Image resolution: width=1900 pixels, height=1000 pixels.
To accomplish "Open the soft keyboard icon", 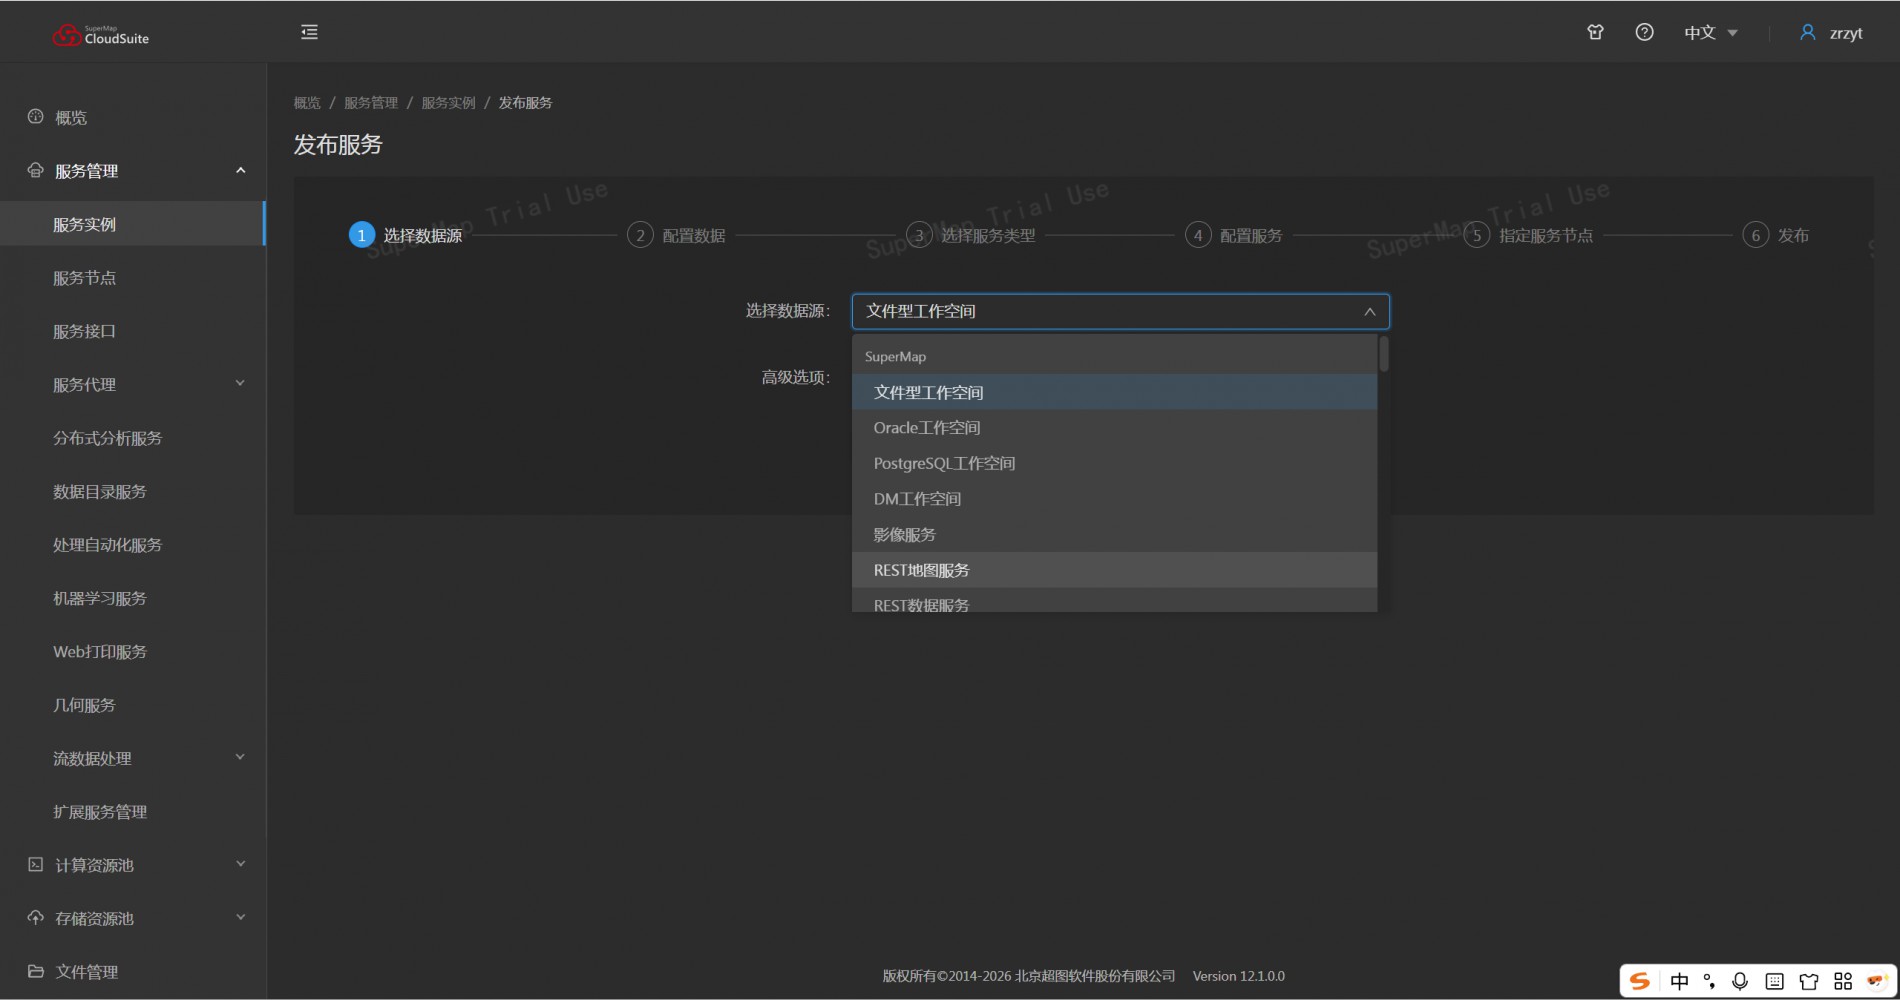I will click(1774, 981).
